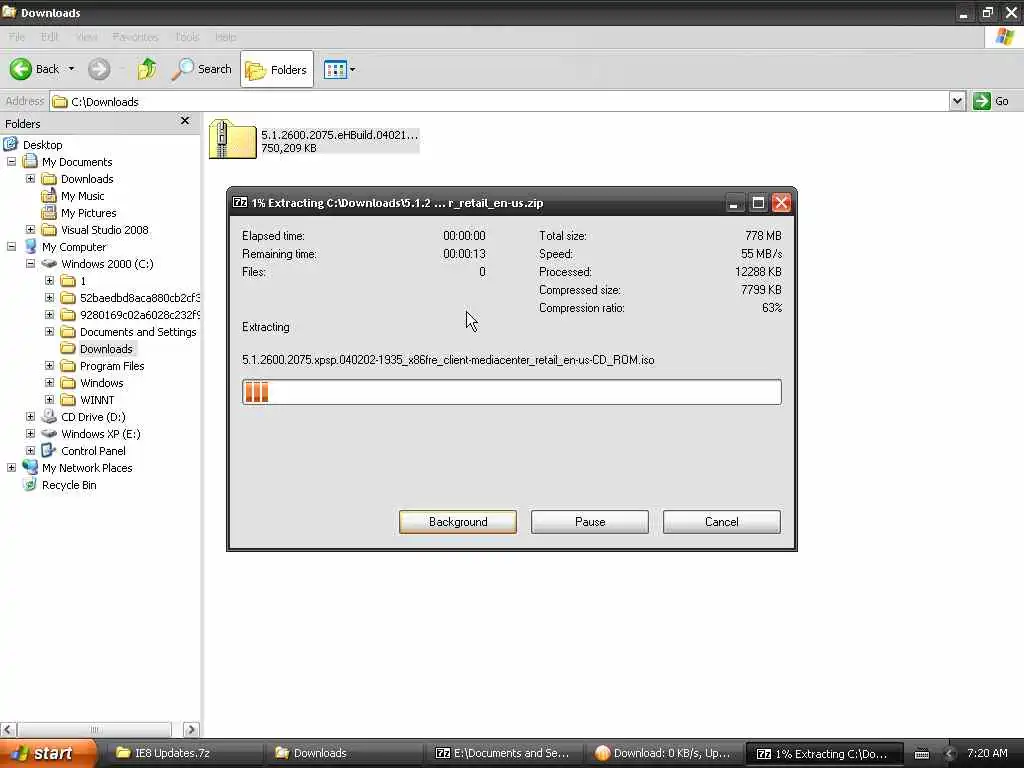Select the 5.1.2600.2075.eHBuild file name
Viewport: 1024px width, 768px height.
(340, 135)
